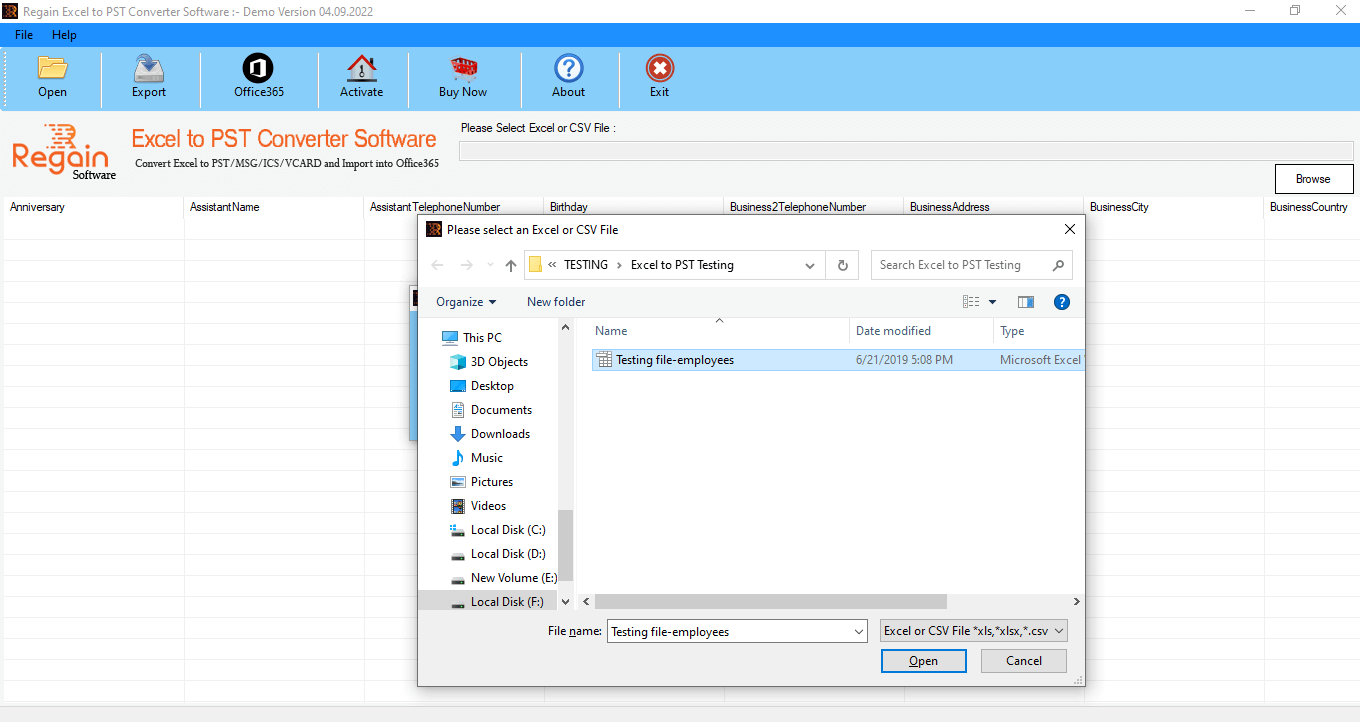Open the folder path breadcrumb dropdown
This screenshot has height=722, width=1360.
point(810,264)
